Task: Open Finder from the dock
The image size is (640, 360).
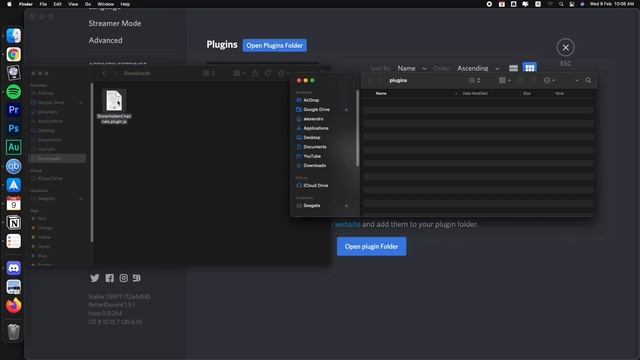Action: 13,36
